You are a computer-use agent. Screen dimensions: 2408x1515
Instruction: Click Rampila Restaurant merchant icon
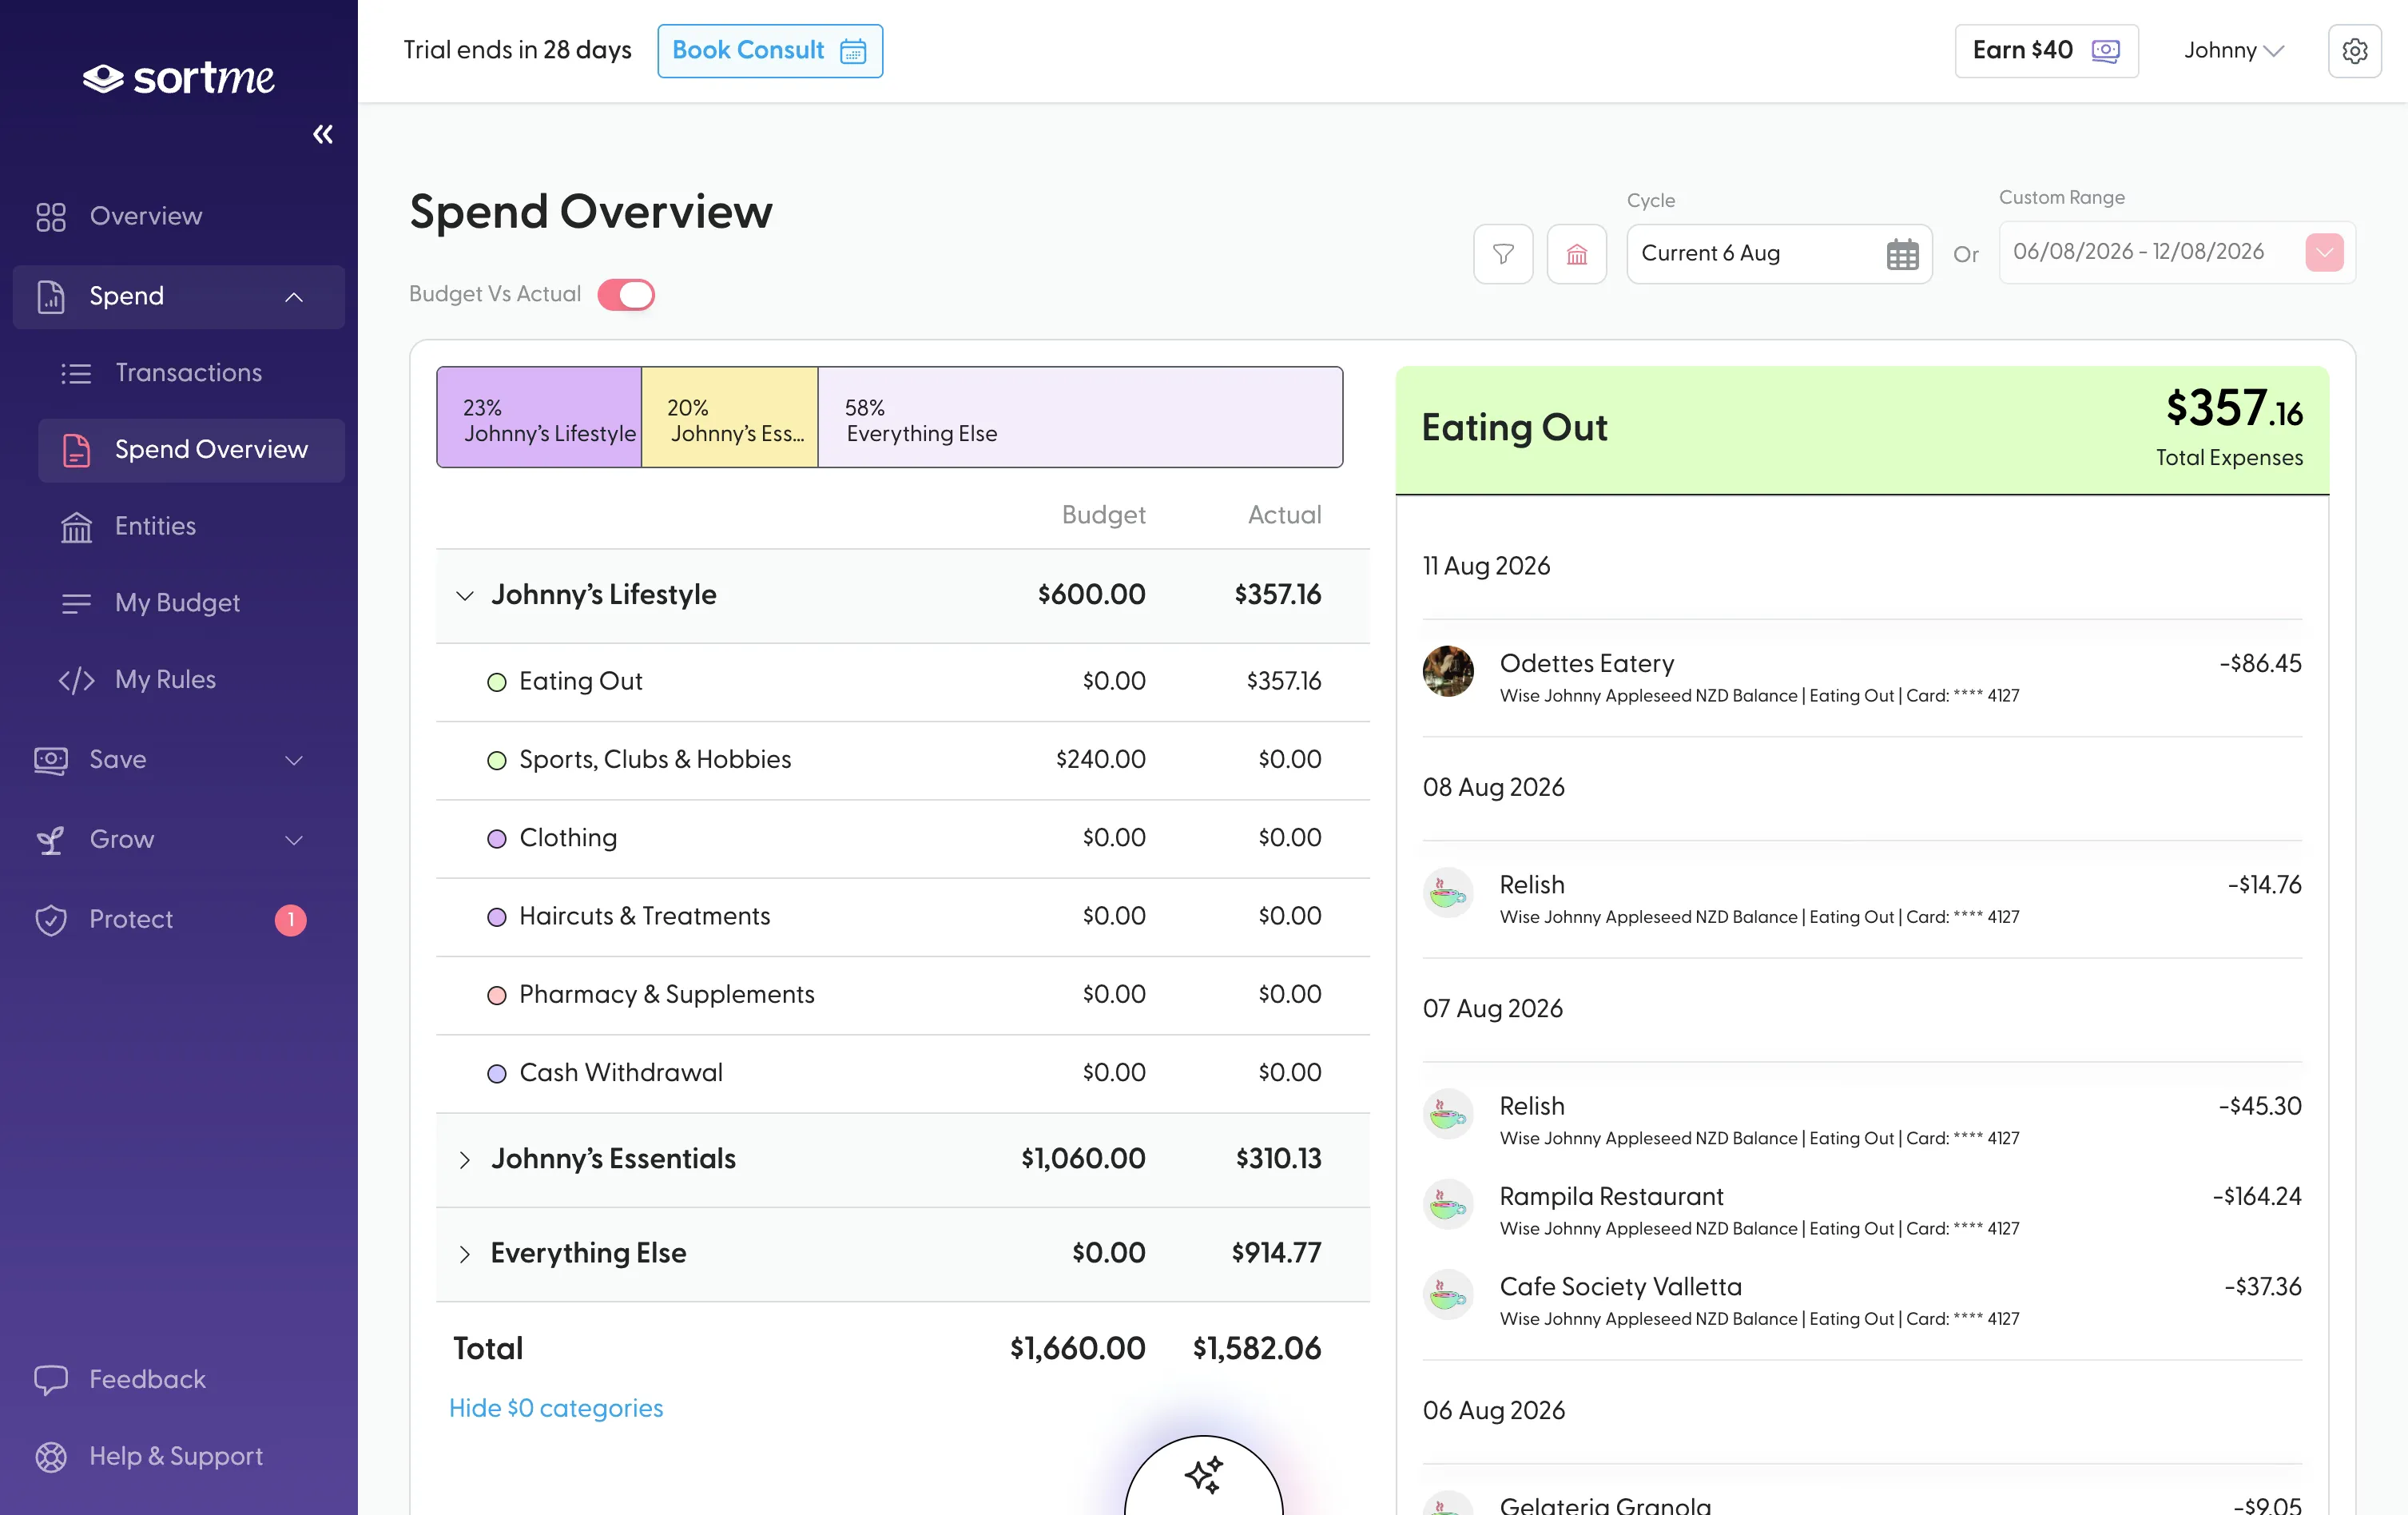[1448, 1204]
